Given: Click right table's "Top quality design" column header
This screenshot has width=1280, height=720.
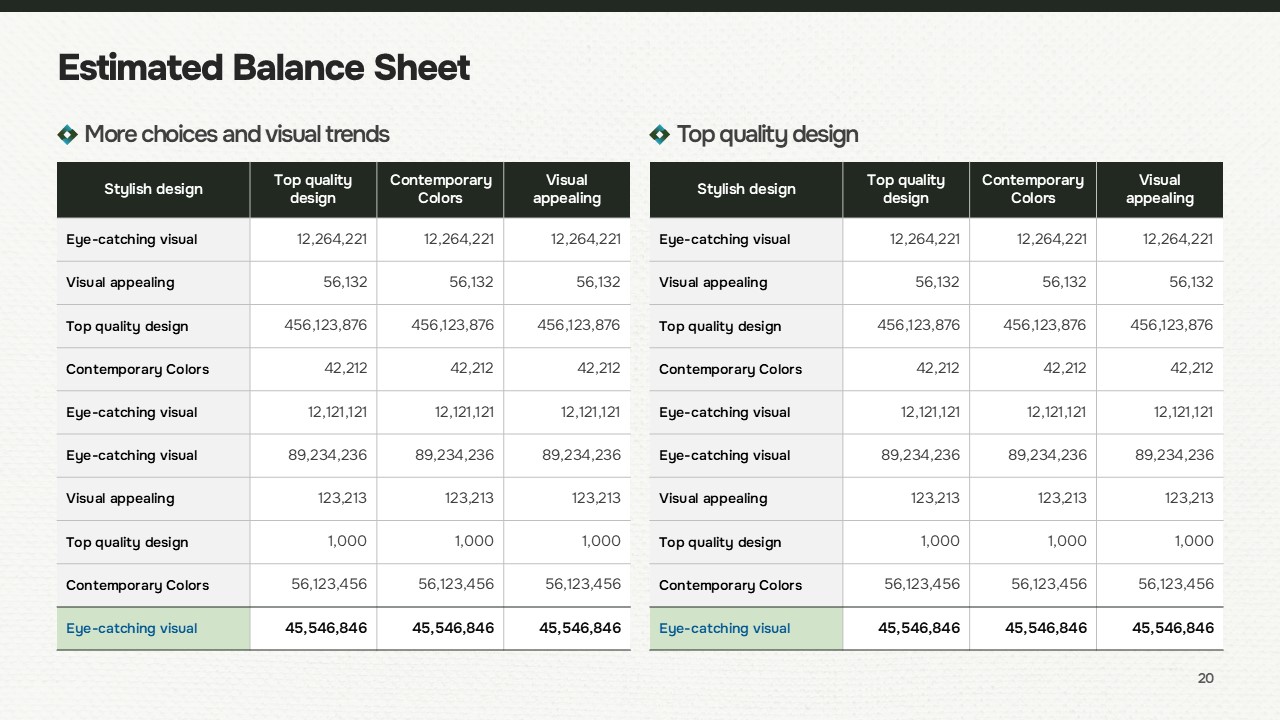Looking at the screenshot, I should [x=905, y=189].
